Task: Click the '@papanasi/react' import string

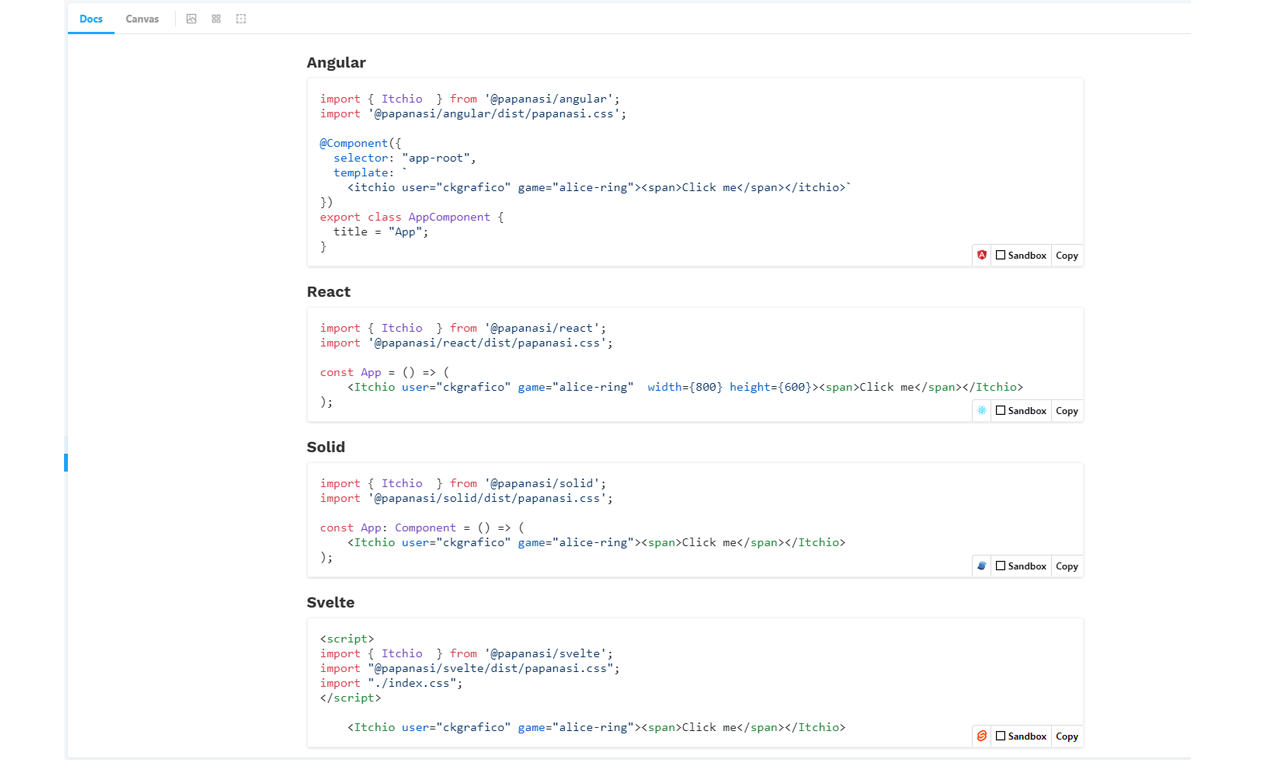Action: [542, 328]
